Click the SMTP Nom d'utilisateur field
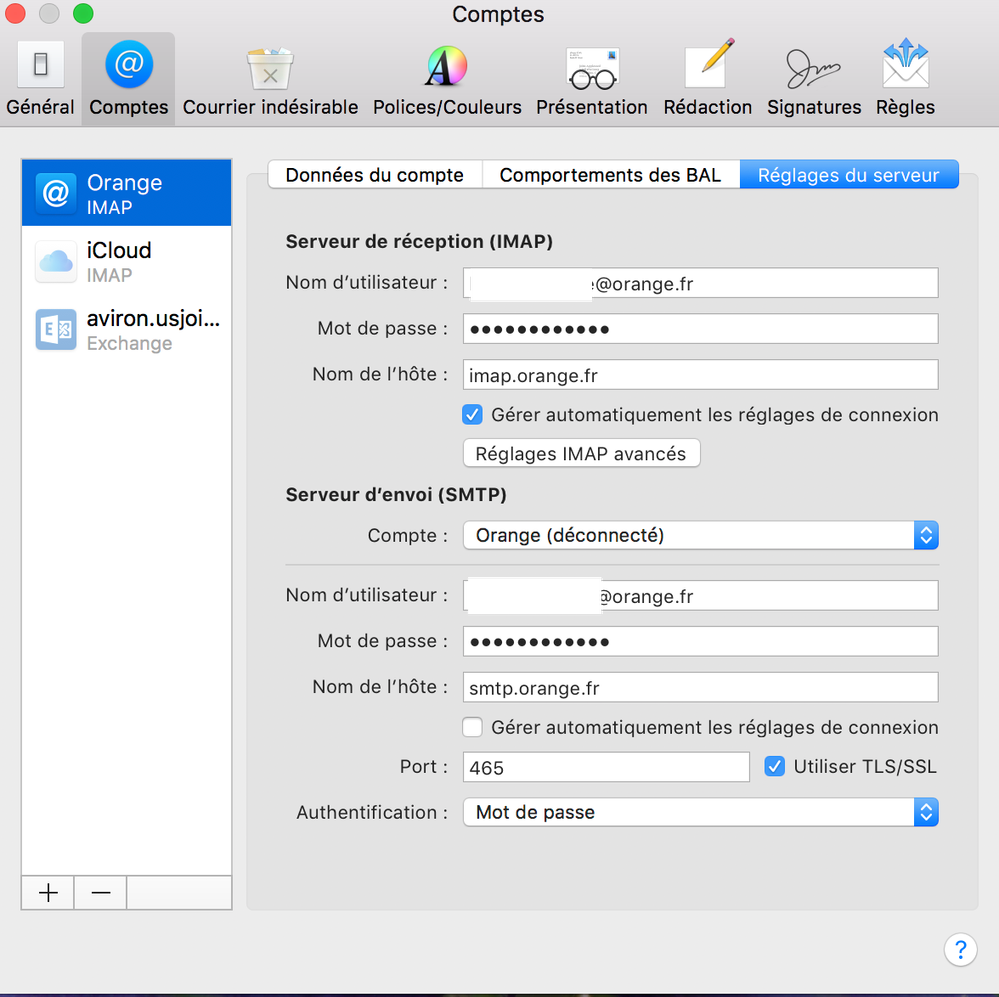This screenshot has height=997, width=999. point(700,596)
